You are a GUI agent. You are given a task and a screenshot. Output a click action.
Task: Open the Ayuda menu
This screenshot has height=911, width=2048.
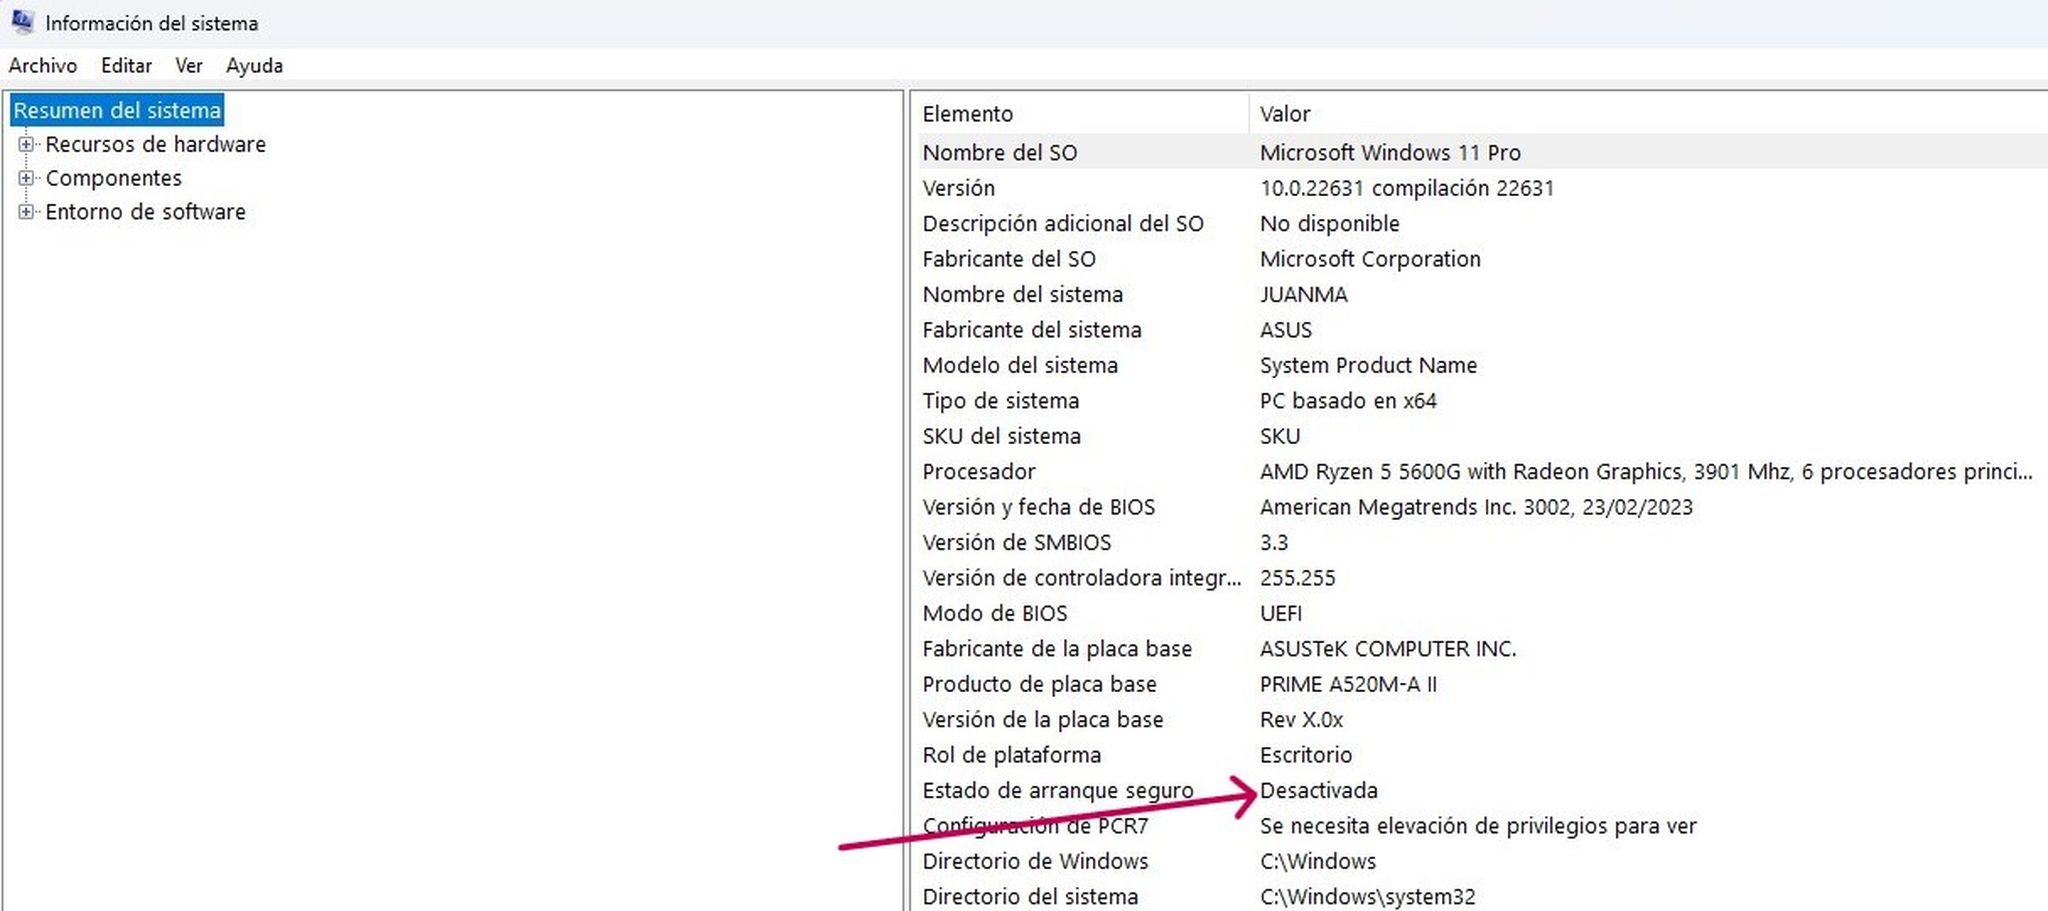253,65
